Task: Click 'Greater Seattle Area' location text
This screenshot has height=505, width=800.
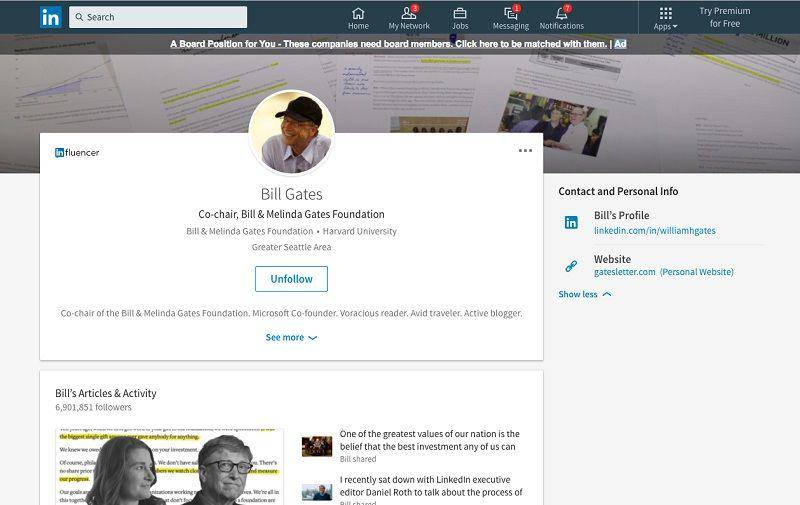Action: tap(291, 247)
